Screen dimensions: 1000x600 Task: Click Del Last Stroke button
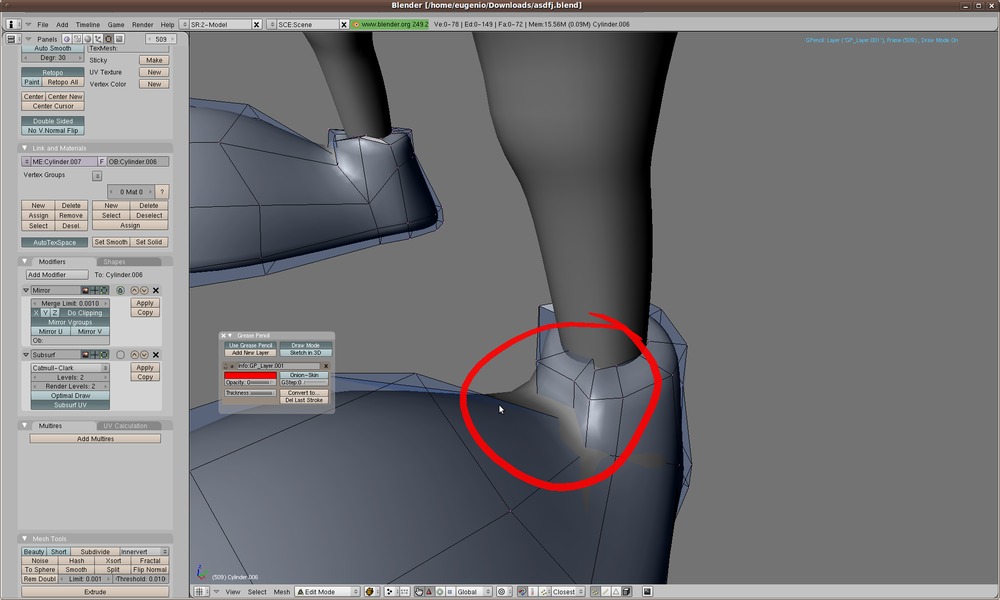click(304, 400)
